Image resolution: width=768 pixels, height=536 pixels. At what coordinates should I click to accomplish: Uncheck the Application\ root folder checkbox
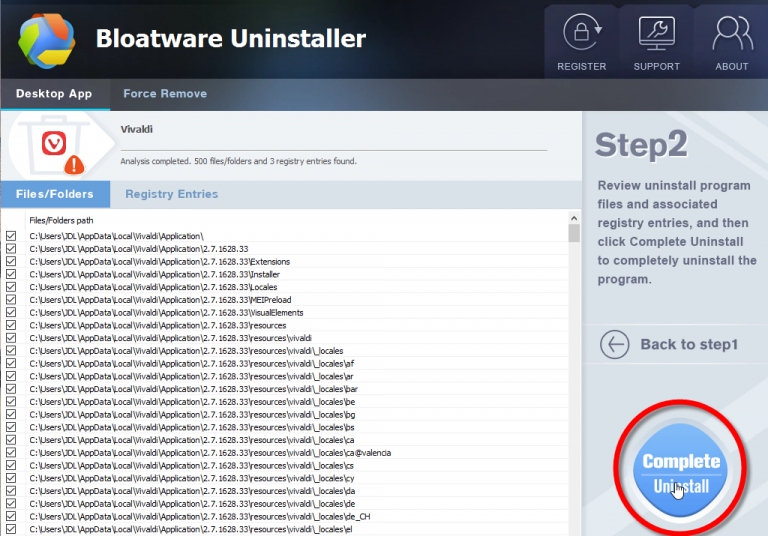tap(11, 236)
